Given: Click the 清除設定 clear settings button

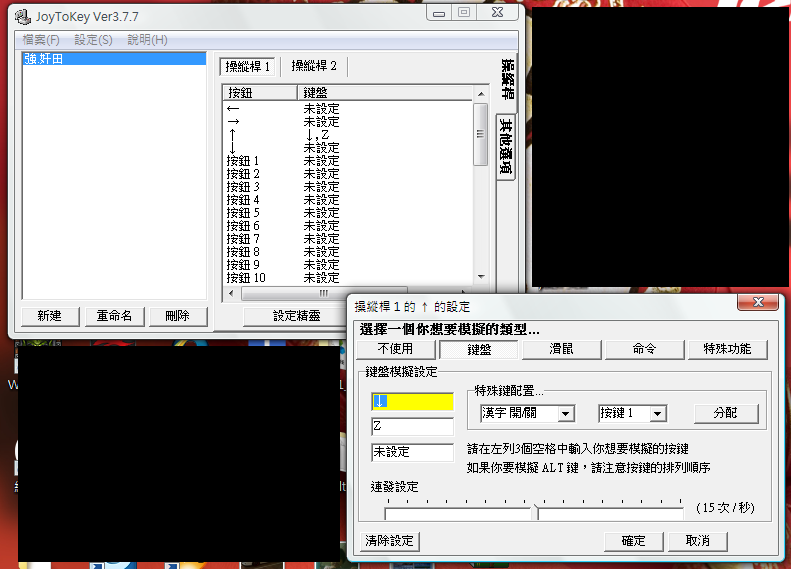Looking at the screenshot, I should click(389, 541).
